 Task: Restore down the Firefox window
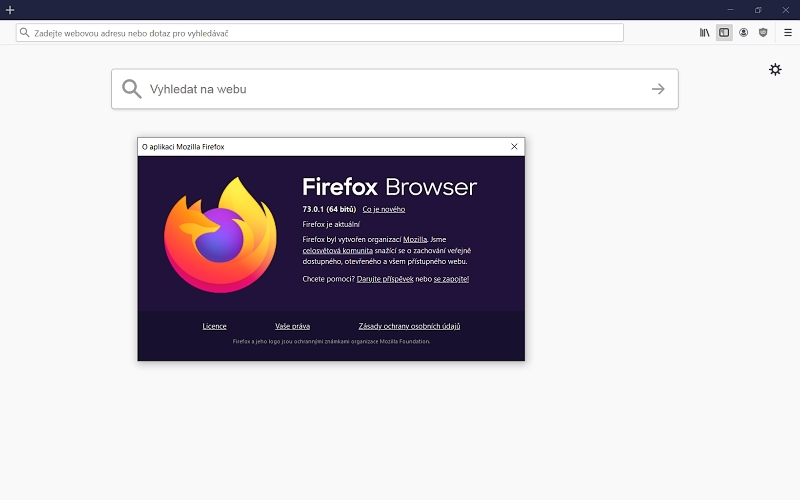pyautogui.click(x=758, y=10)
